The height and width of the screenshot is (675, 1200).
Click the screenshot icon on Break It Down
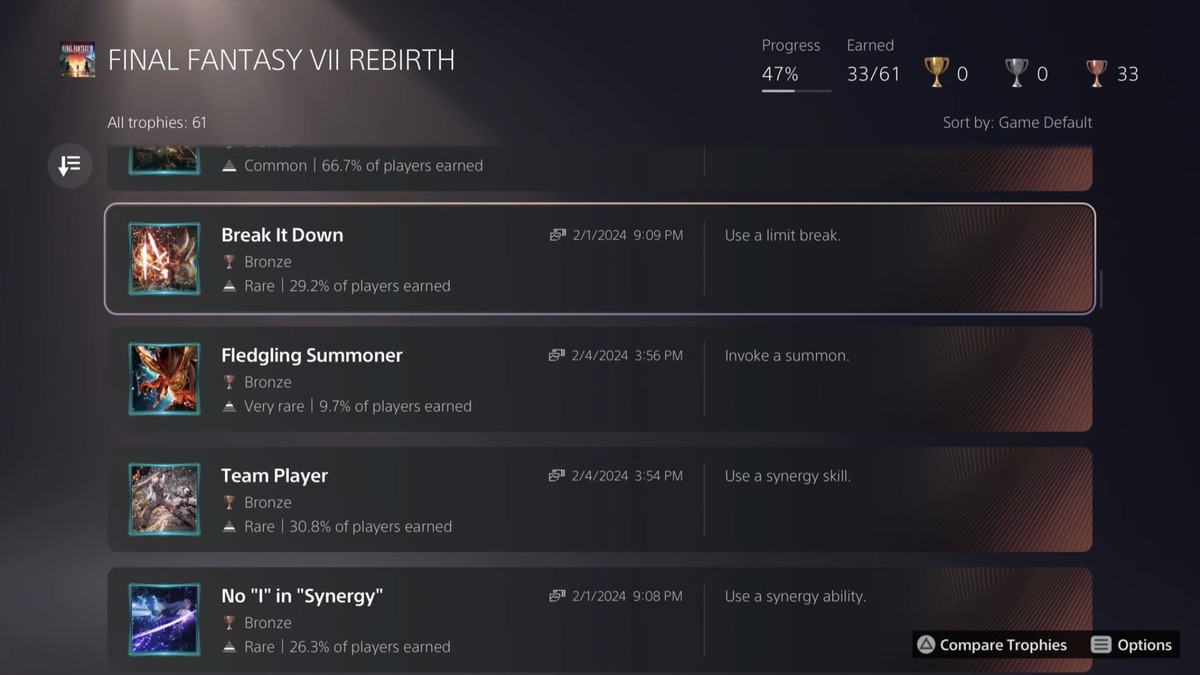coord(557,235)
